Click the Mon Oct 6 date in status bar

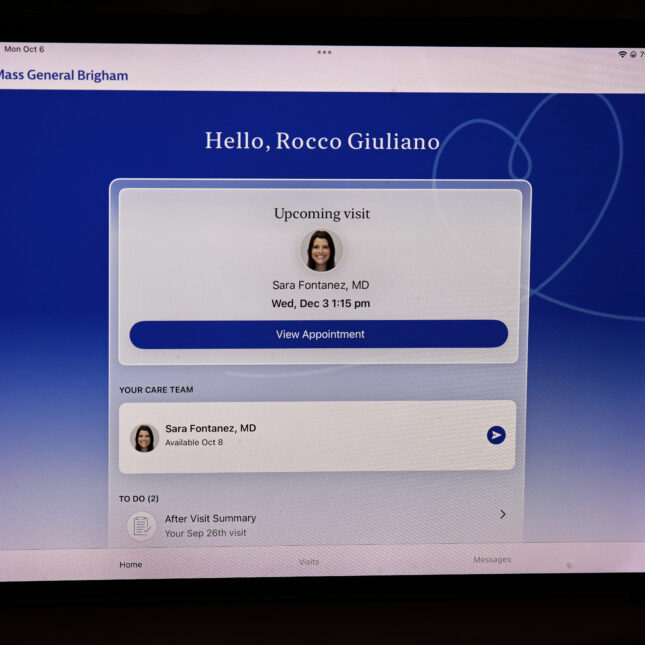click(24, 49)
